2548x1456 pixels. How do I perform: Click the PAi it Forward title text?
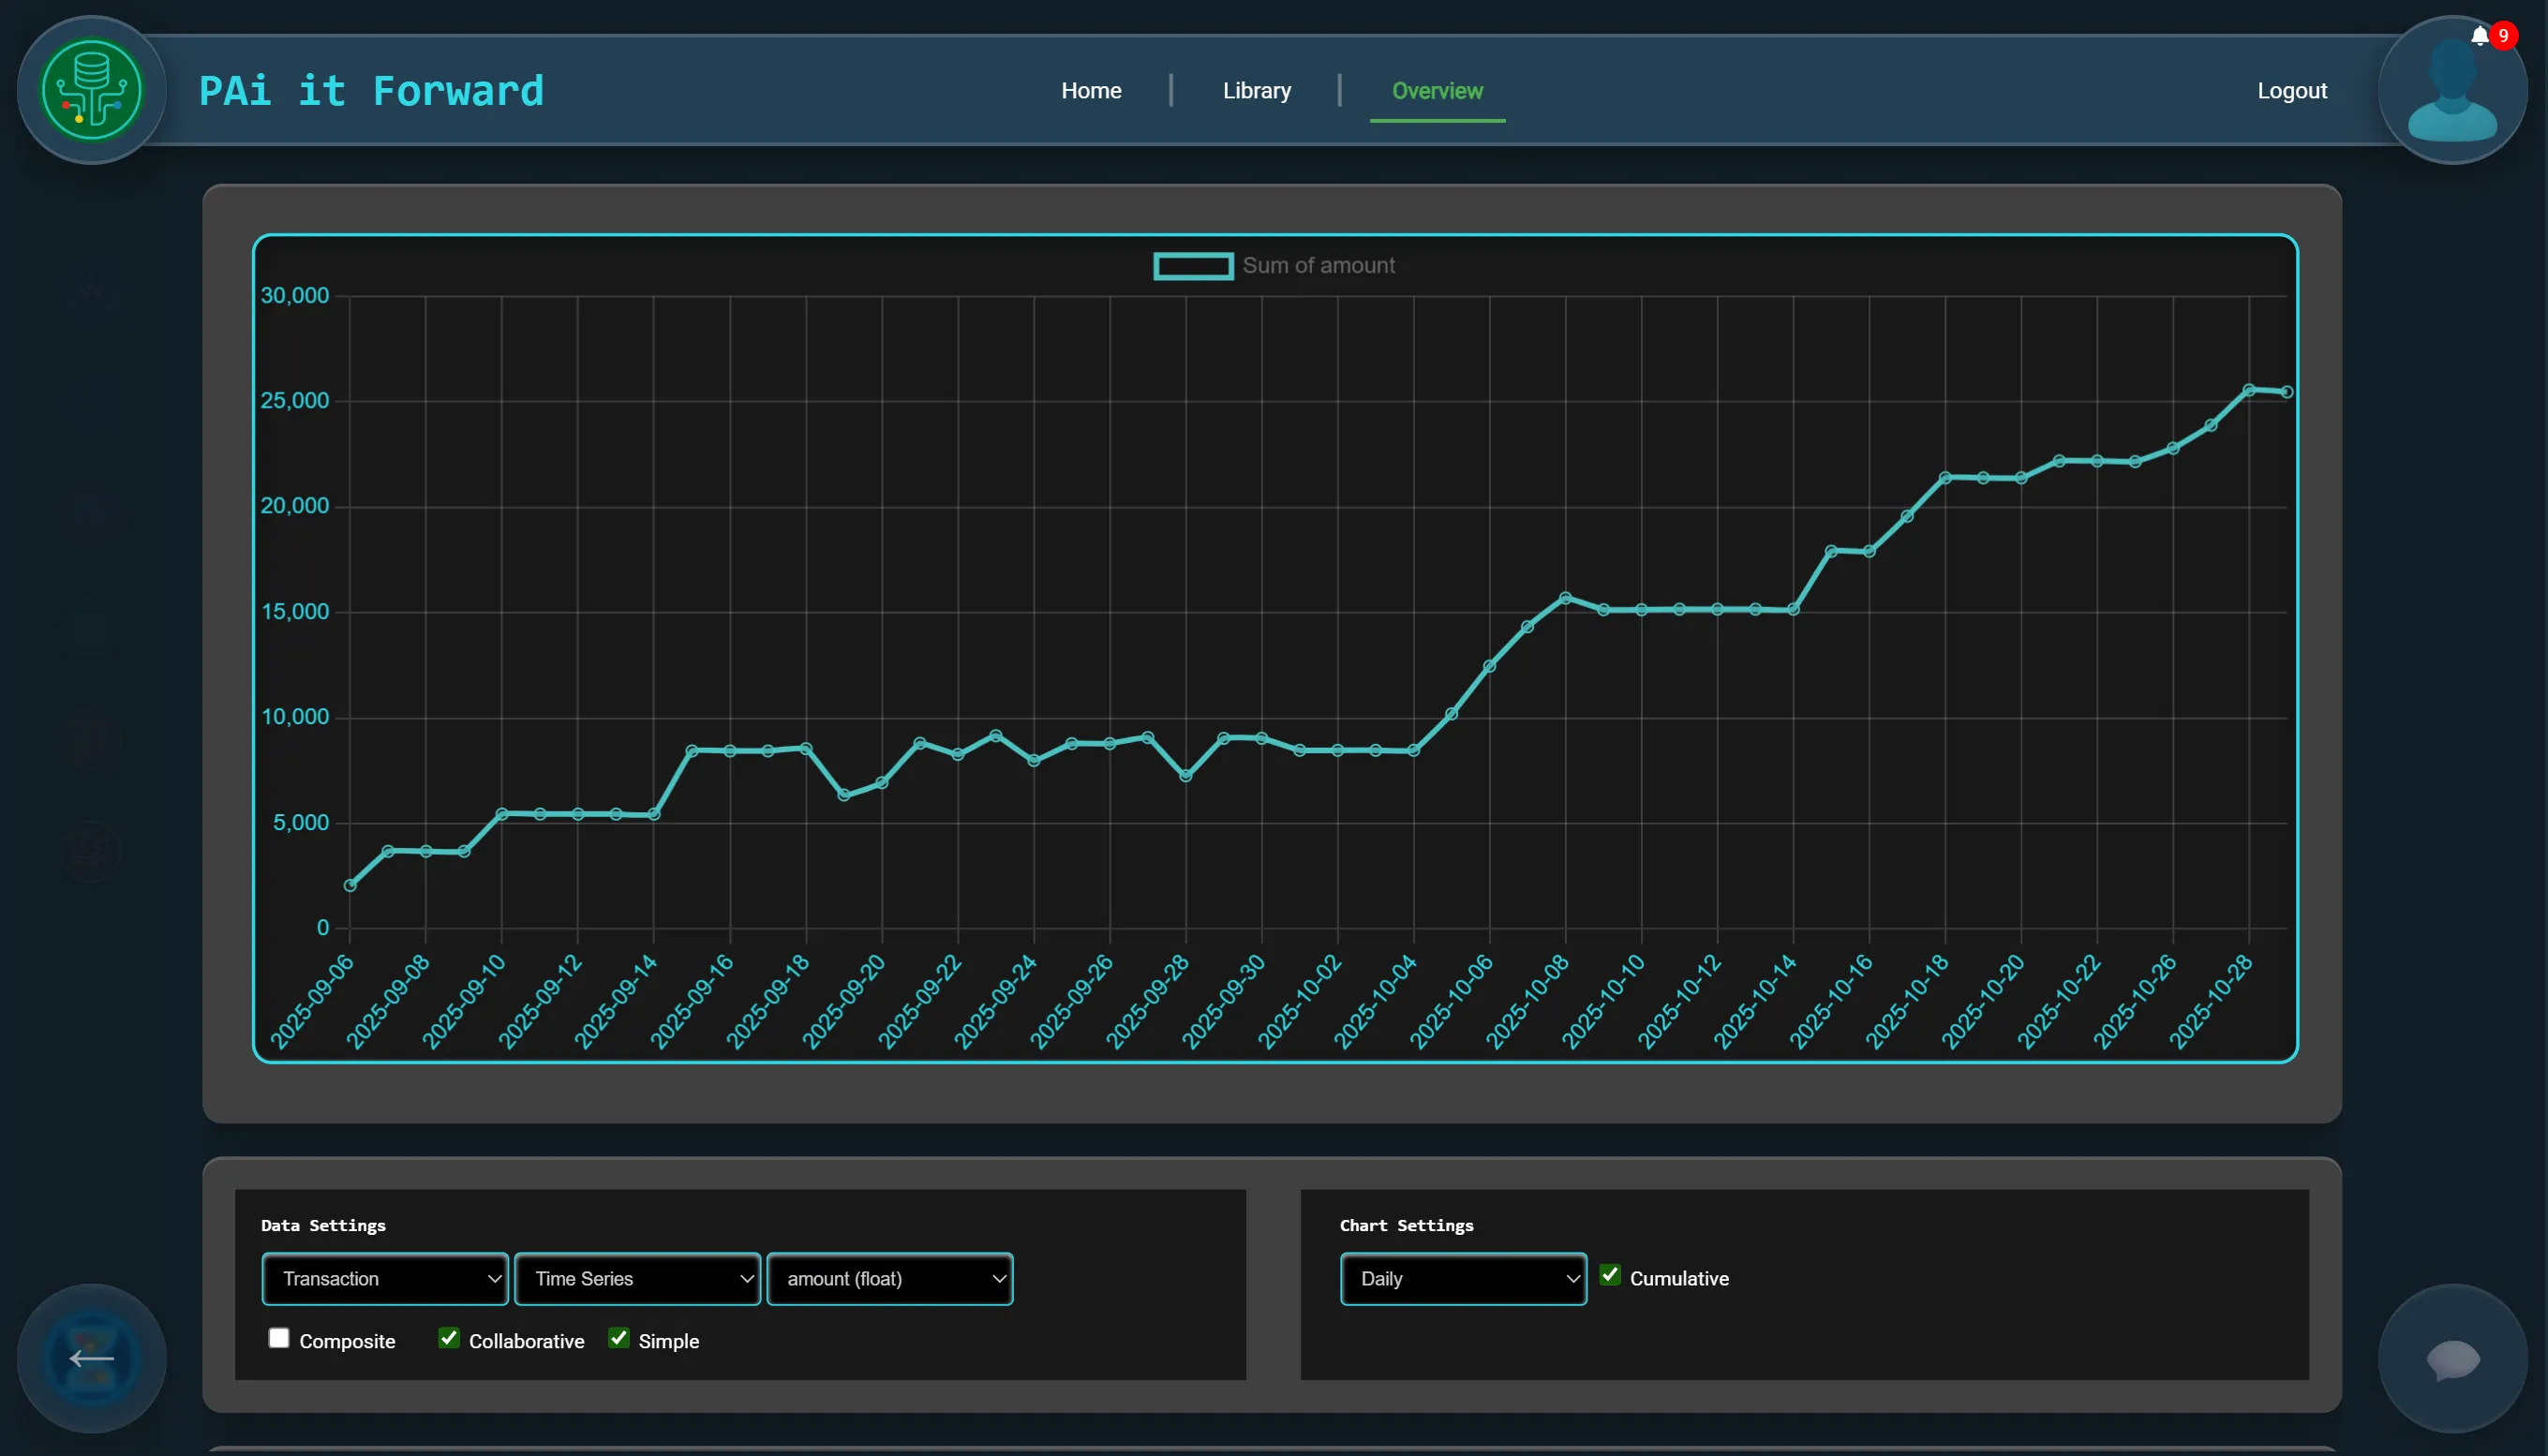point(371,91)
